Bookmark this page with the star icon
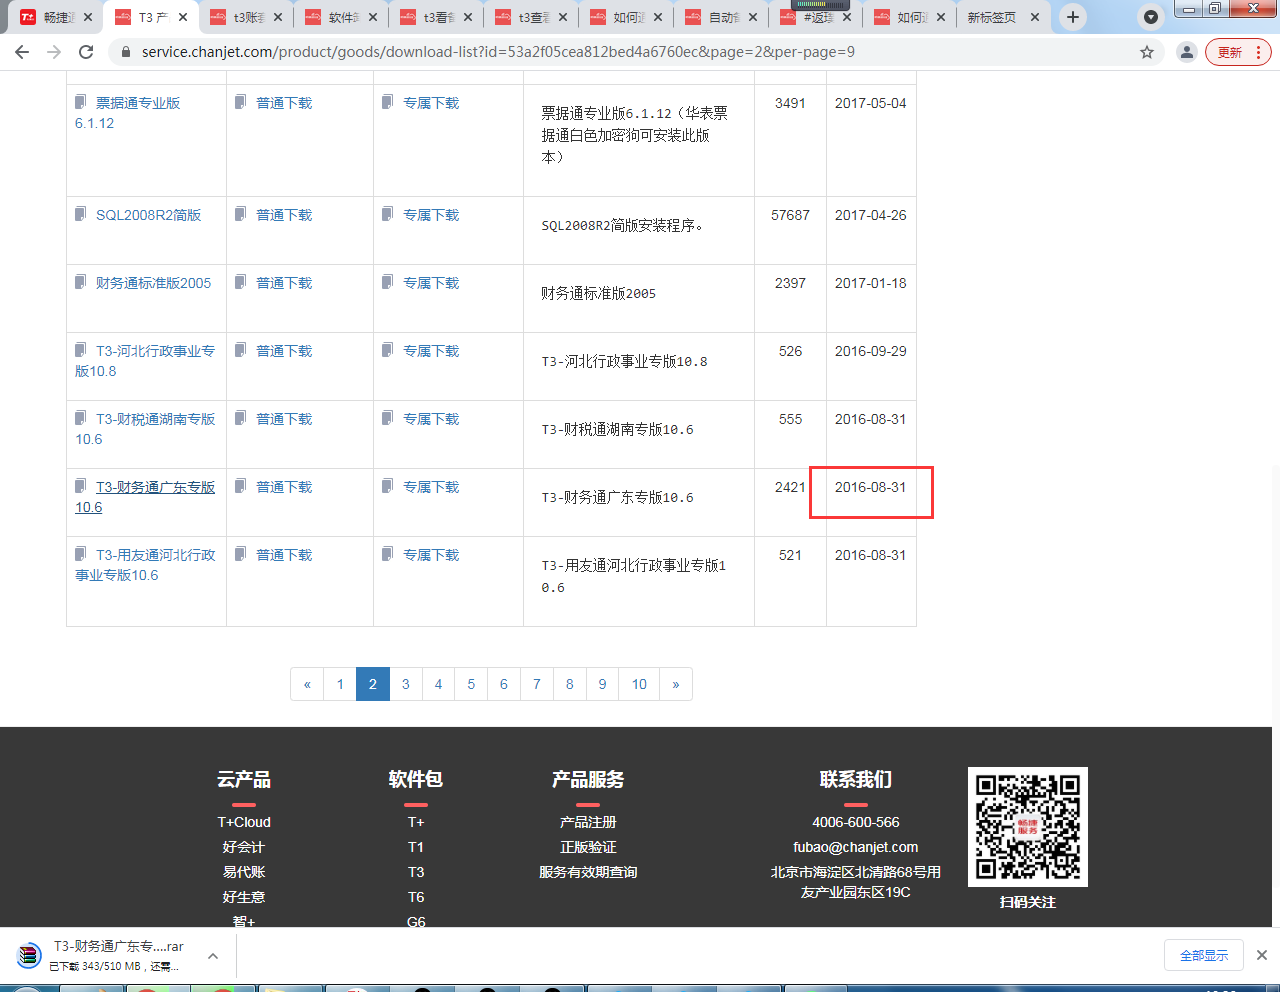Viewport: 1280px width, 992px height. tap(1147, 52)
